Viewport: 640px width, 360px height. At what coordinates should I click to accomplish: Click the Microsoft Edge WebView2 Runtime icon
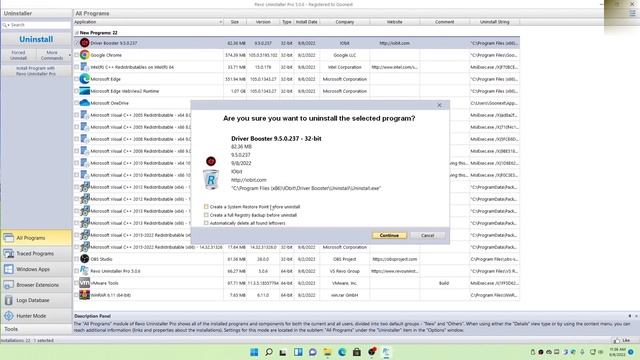coord(84,91)
